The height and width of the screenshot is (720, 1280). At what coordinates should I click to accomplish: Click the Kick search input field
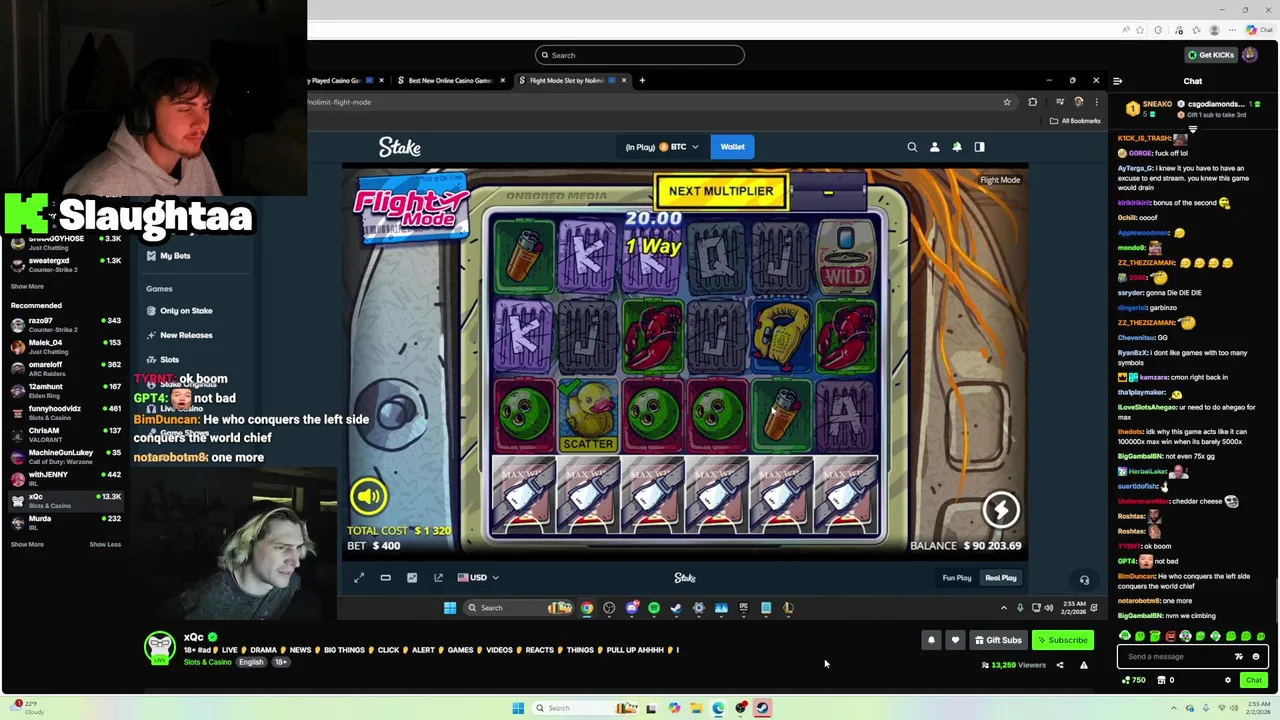(640, 55)
